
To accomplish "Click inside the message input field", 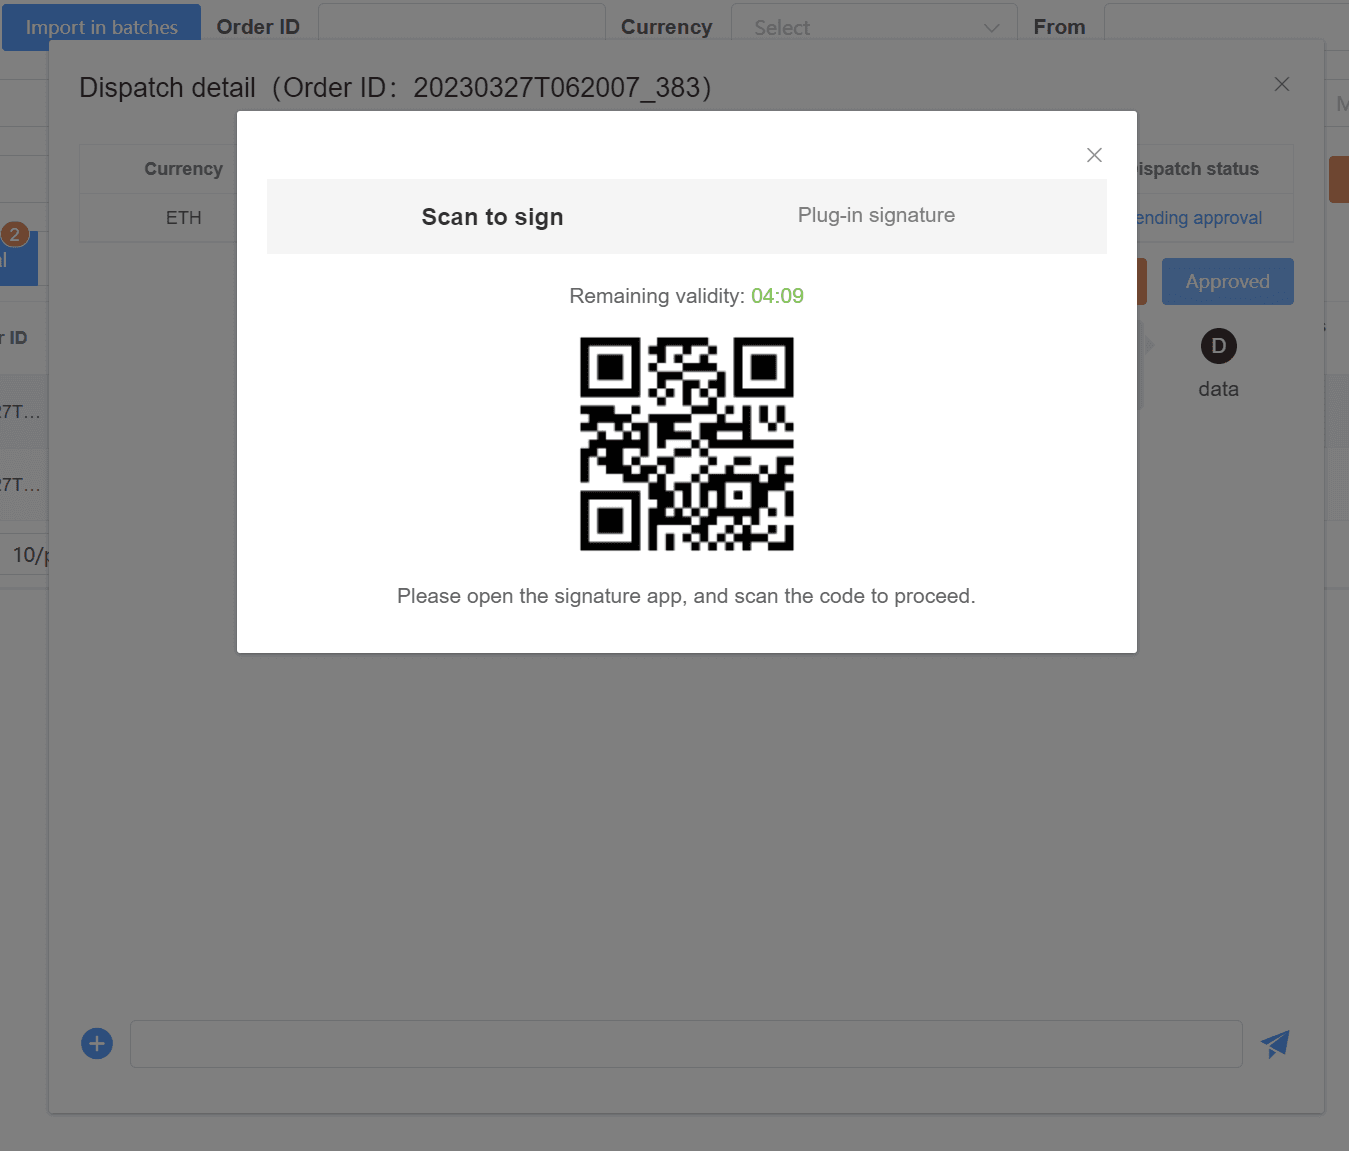I will tap(686, 1043).
